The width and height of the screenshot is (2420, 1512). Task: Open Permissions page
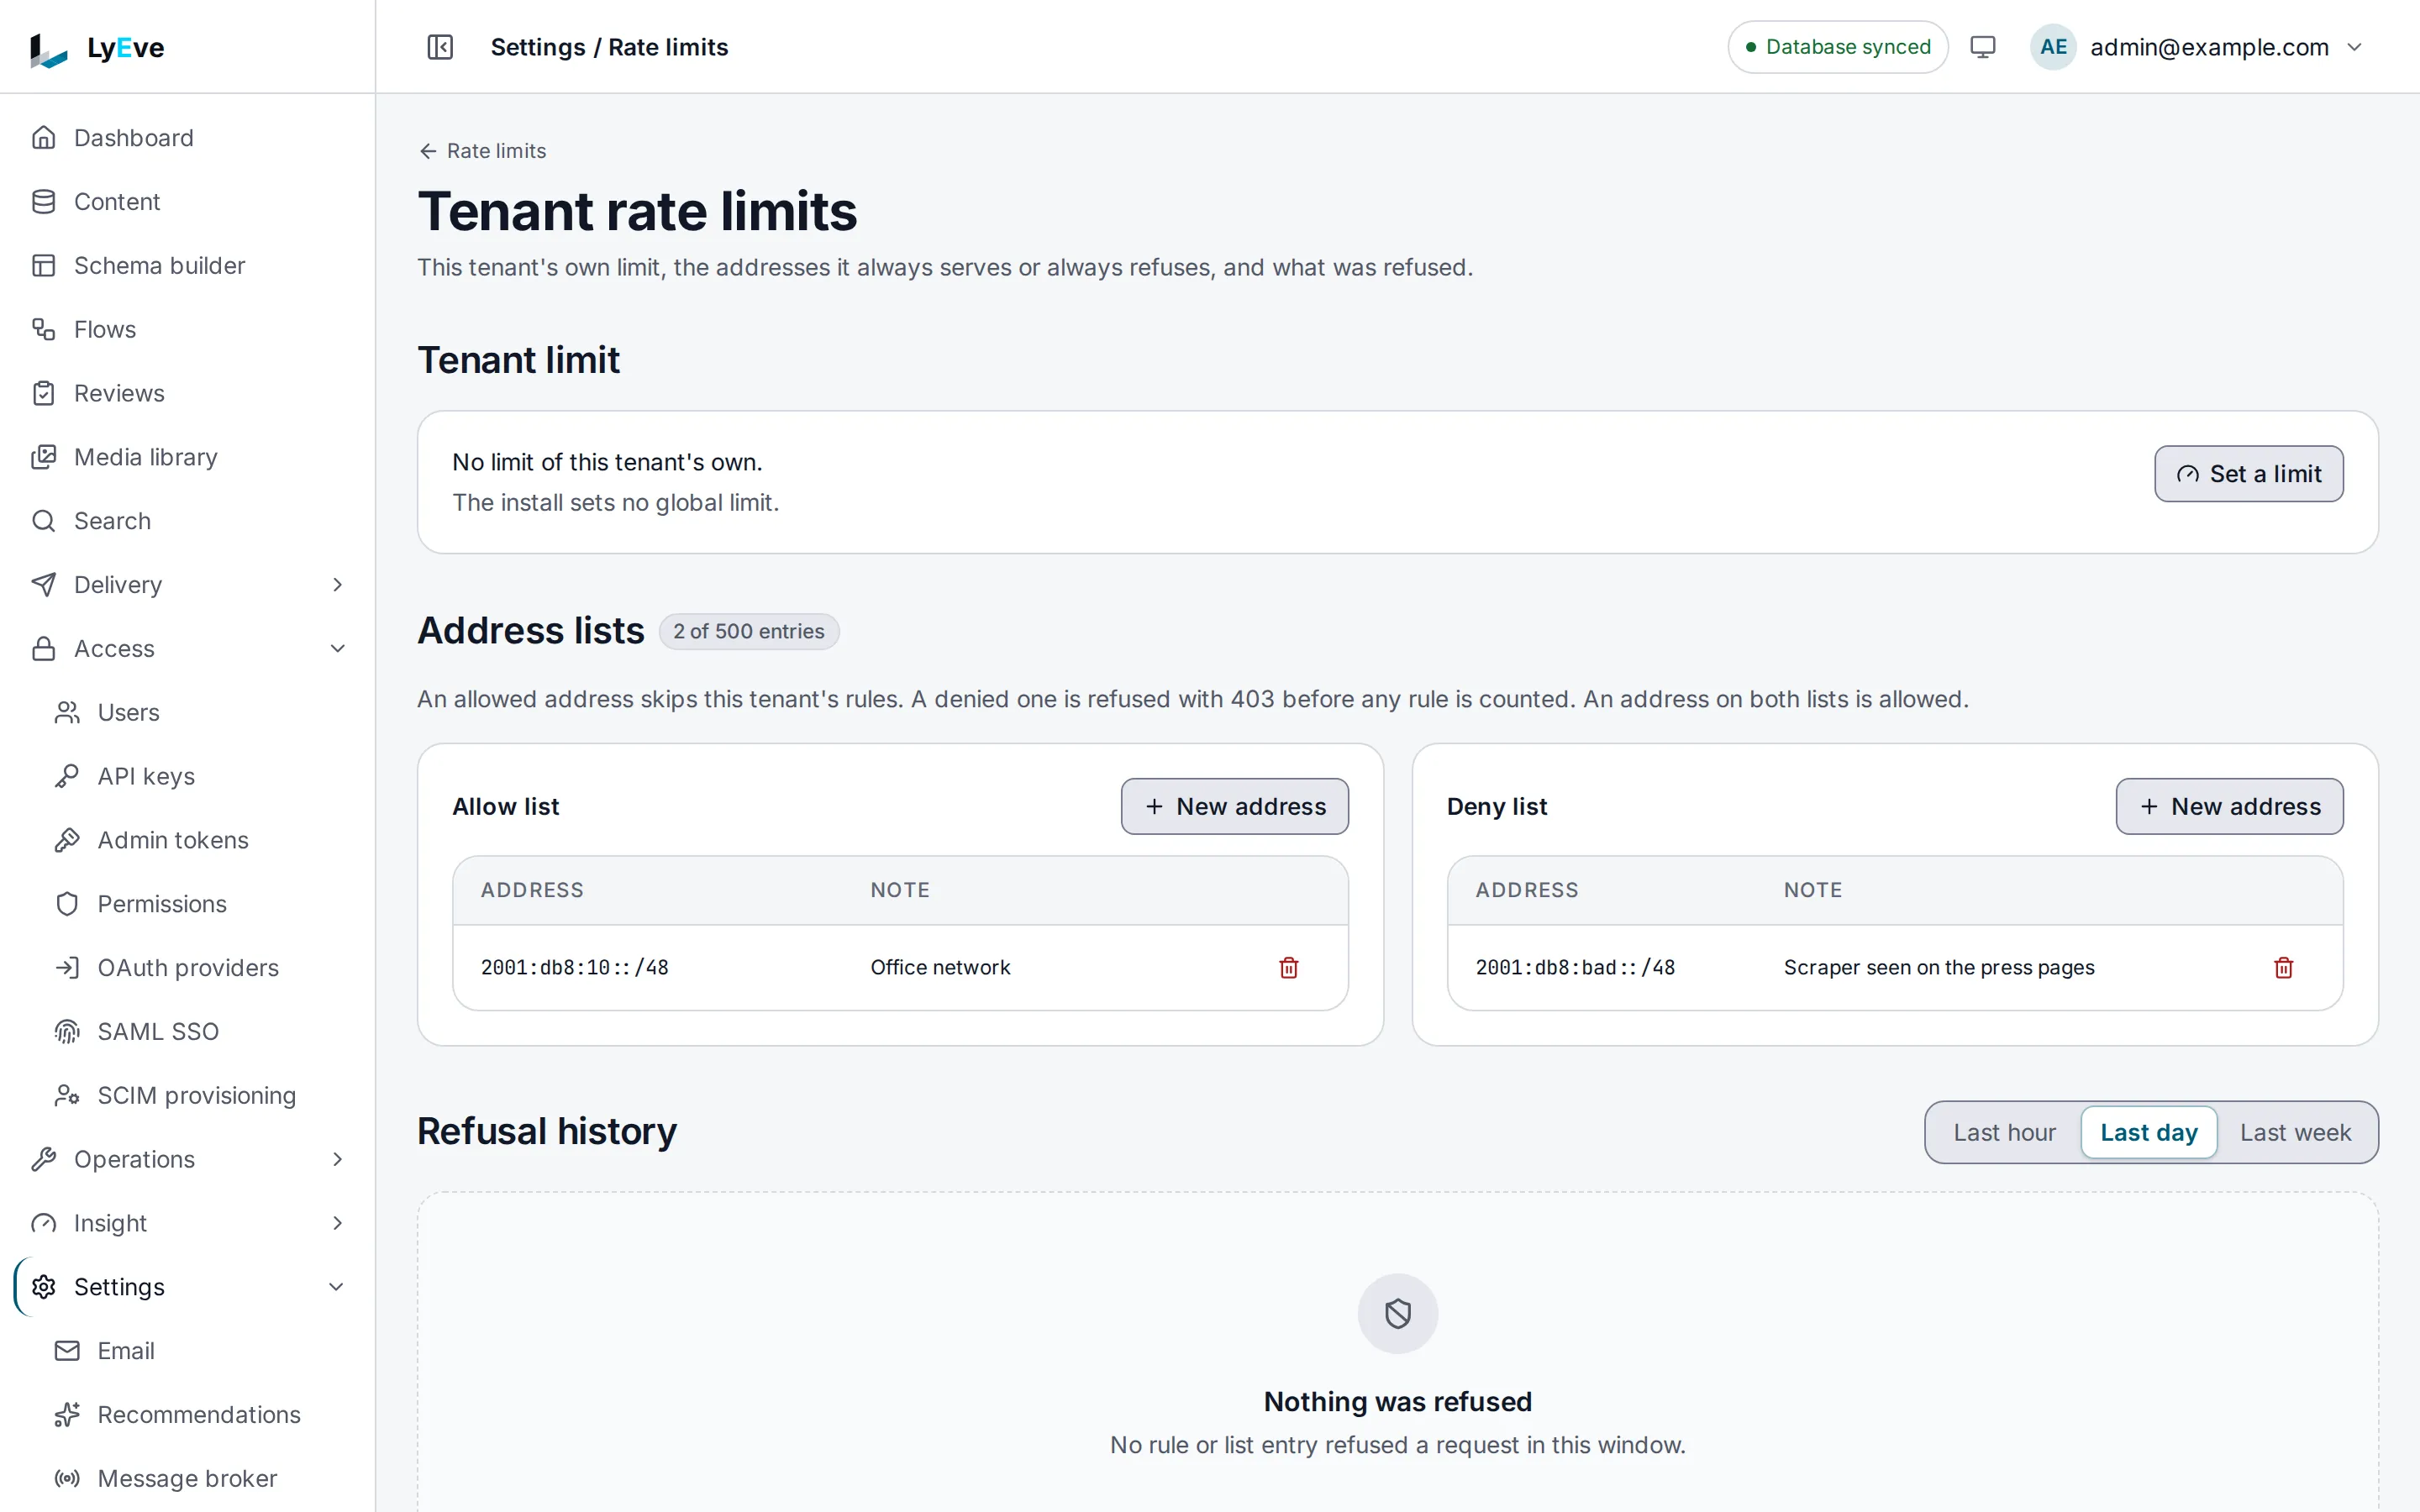coord(199,904)
